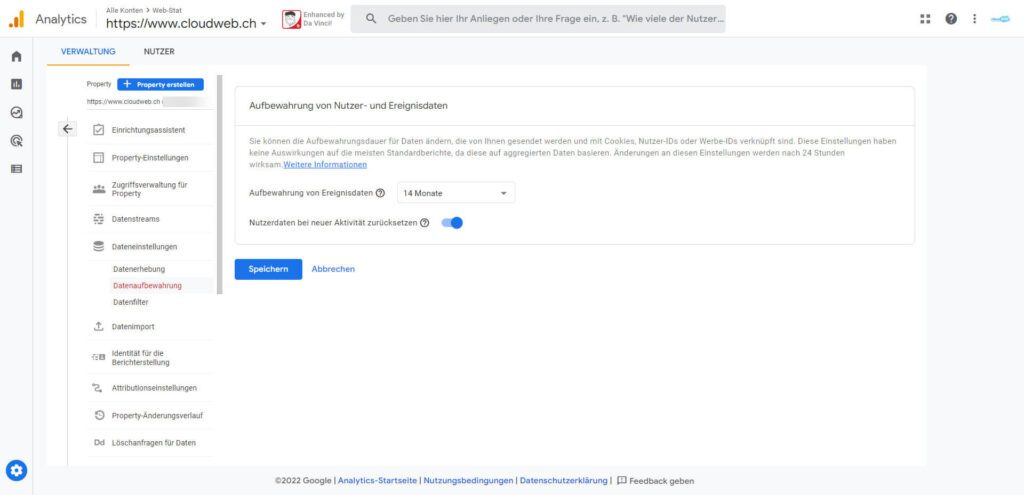This screenshot has width=1024, height=495.
Task: Open Datenfilter submenu item
Action: pyautogui.click(x=131, y=302)
